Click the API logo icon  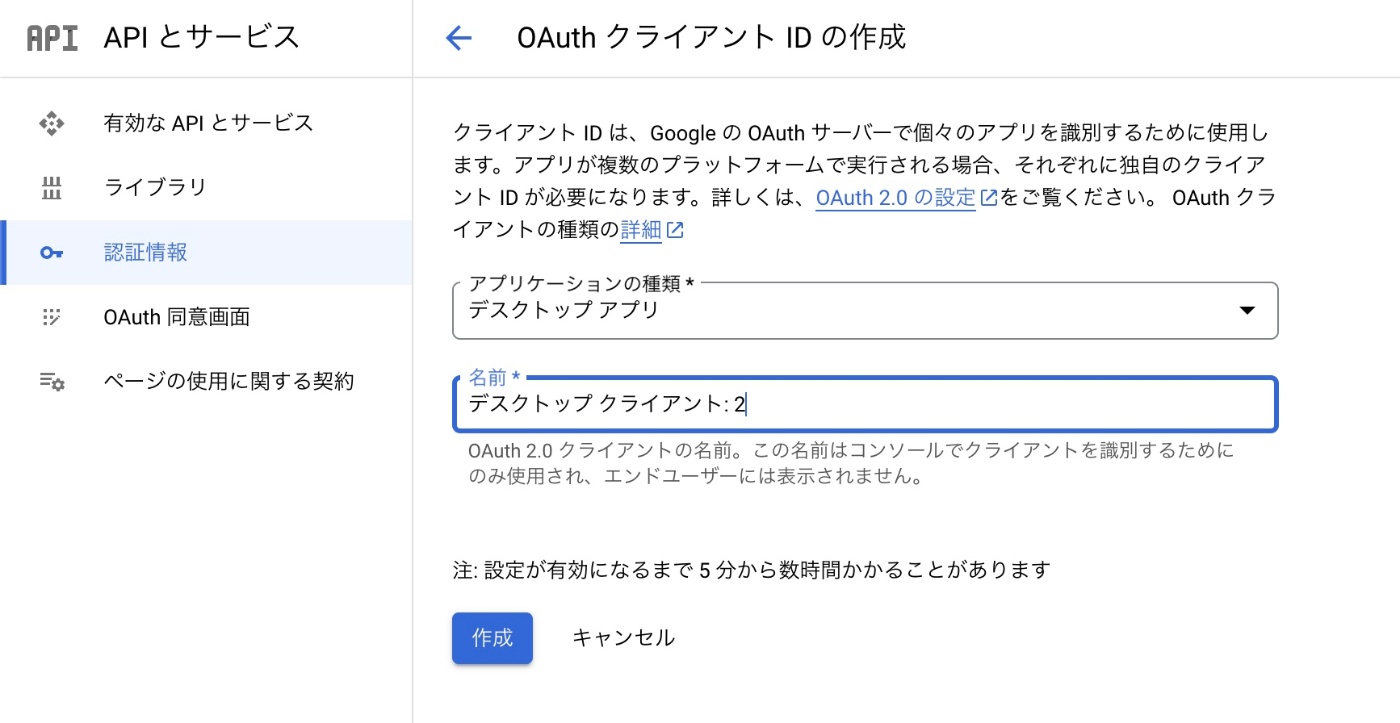point(52,38)
